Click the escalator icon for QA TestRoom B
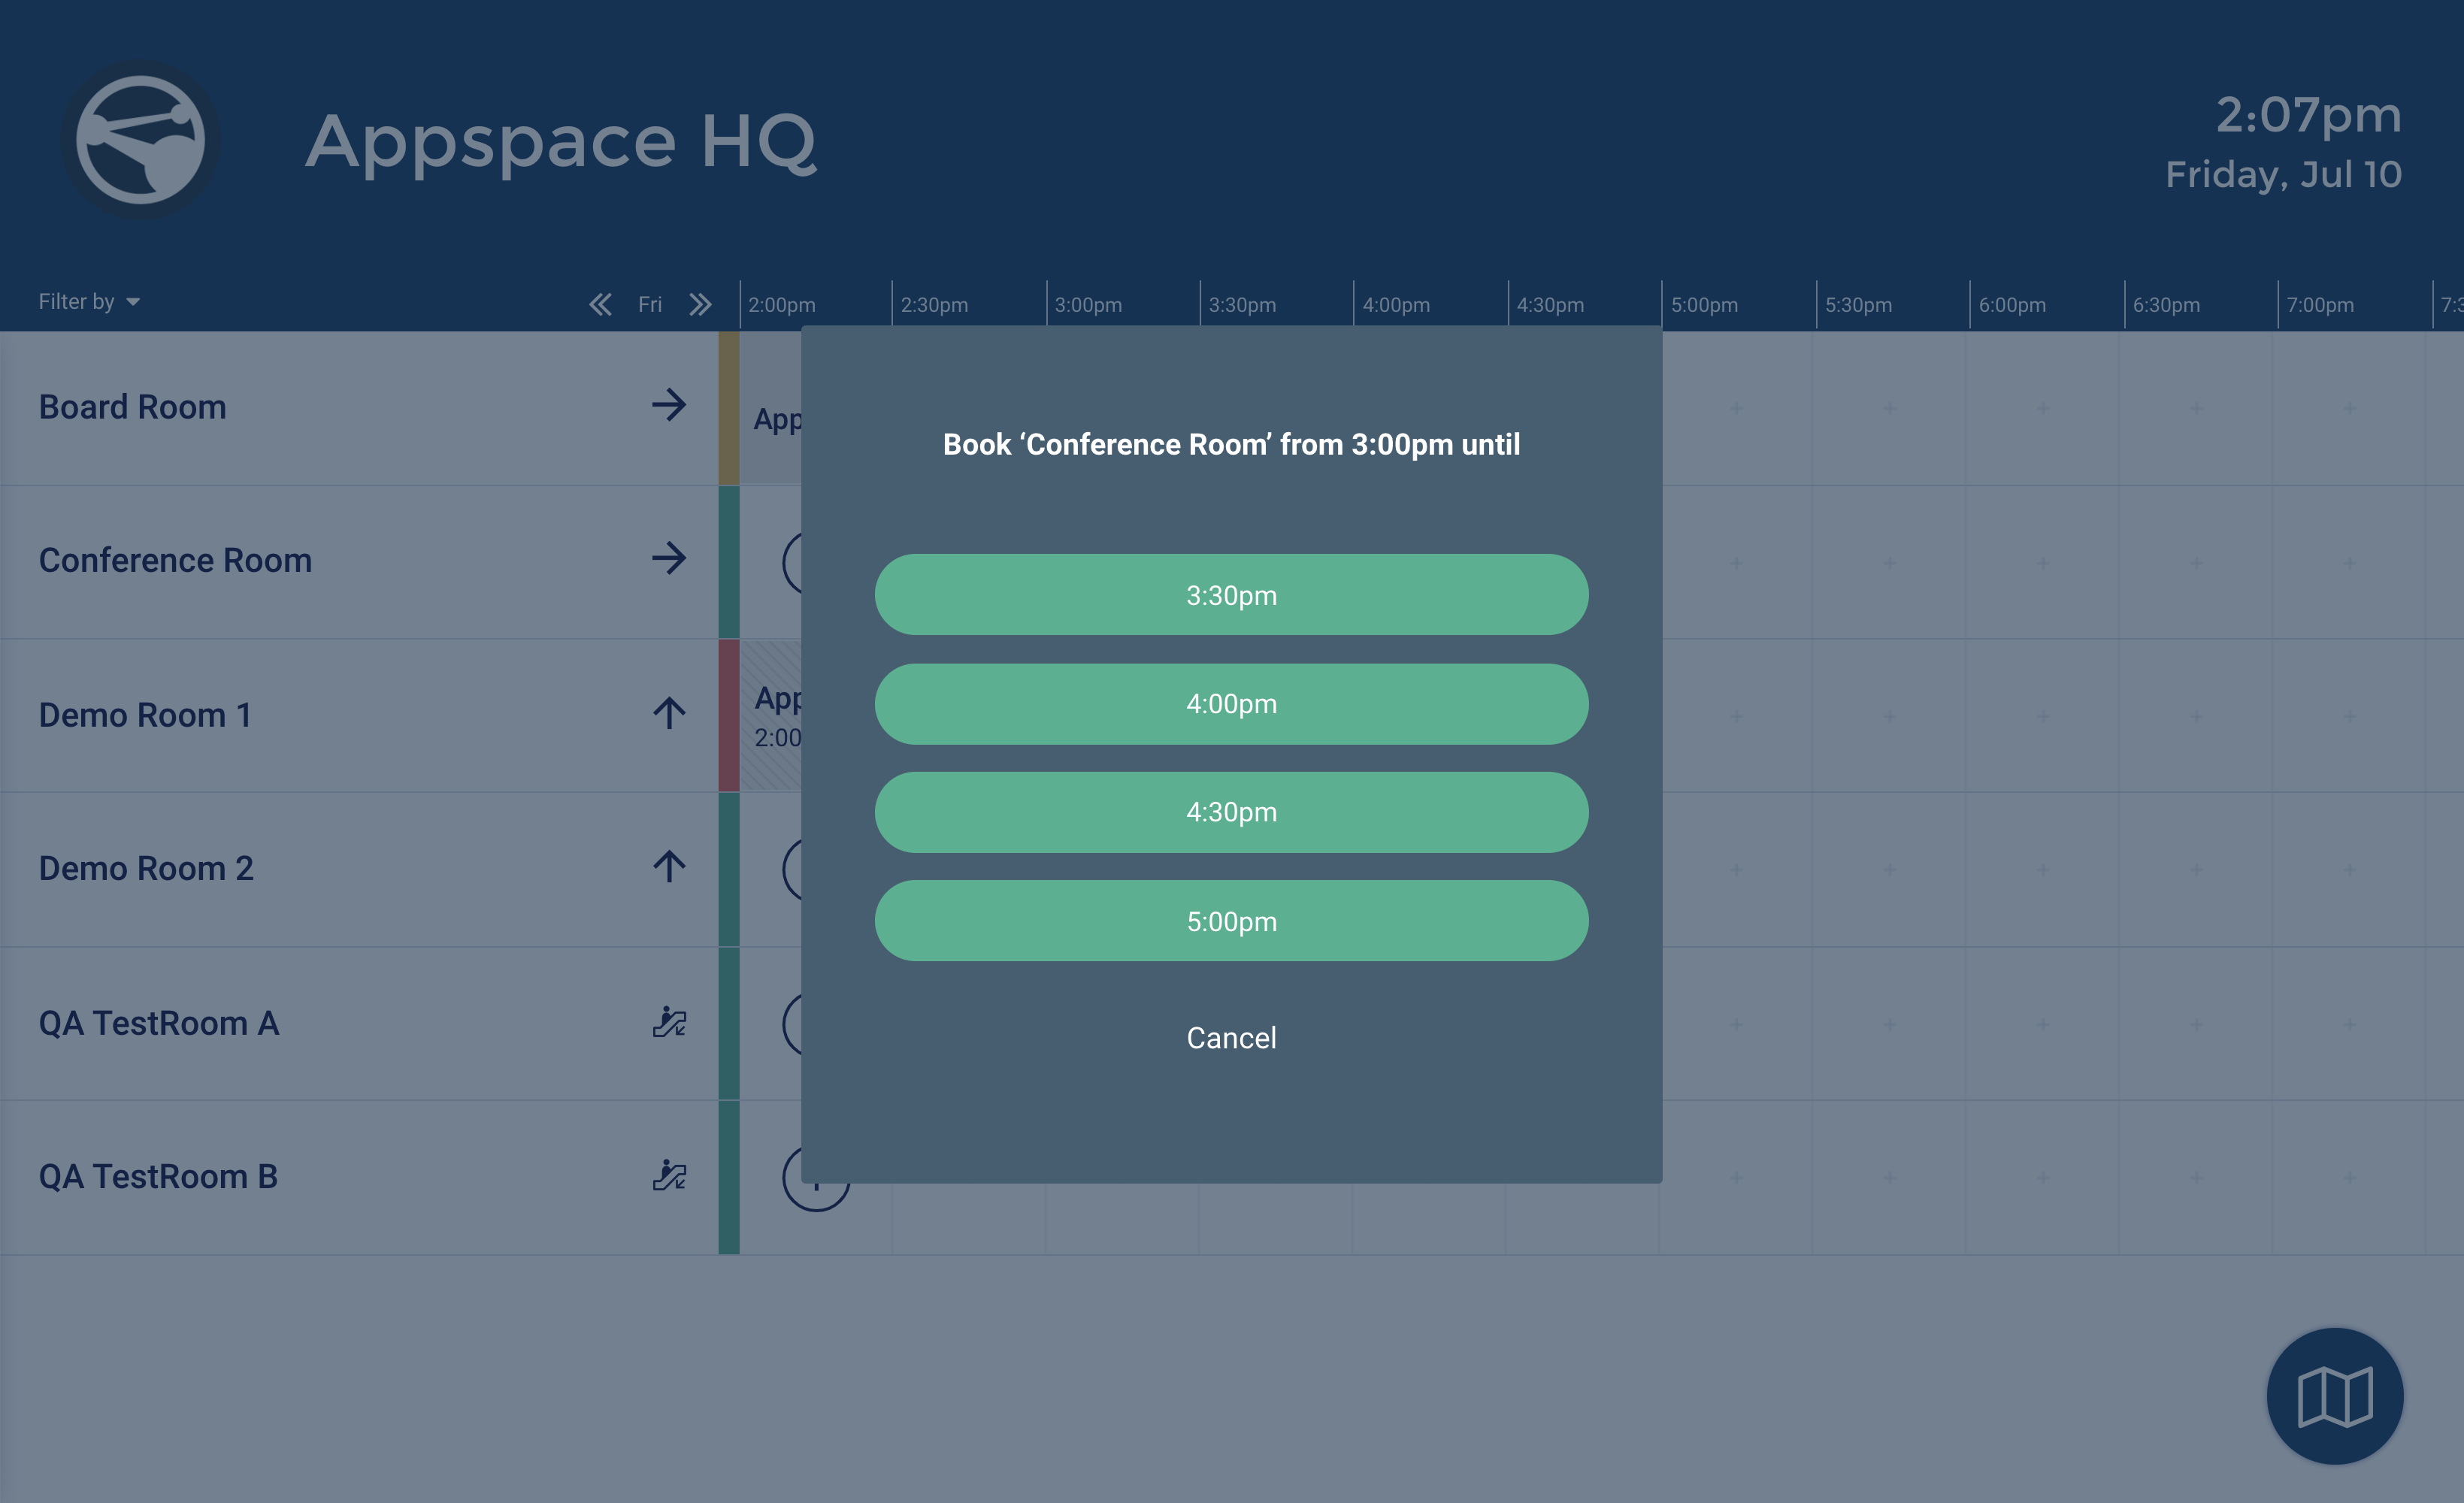 coord(669,1175)
